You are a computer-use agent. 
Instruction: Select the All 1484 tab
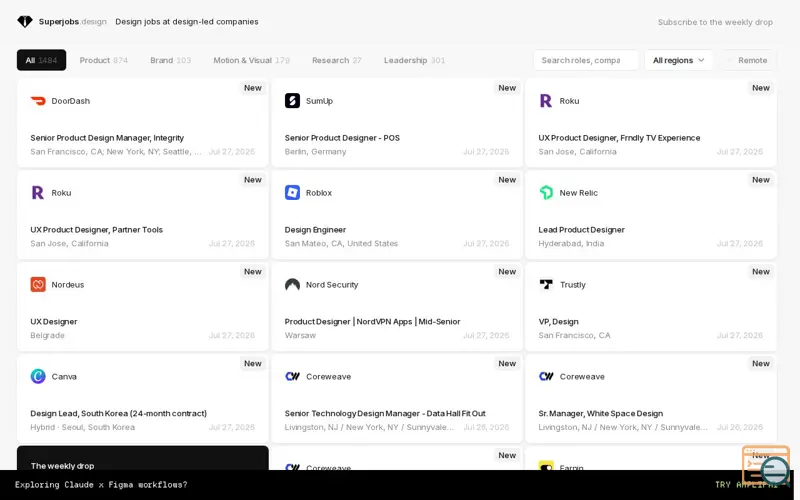(41, 60)
